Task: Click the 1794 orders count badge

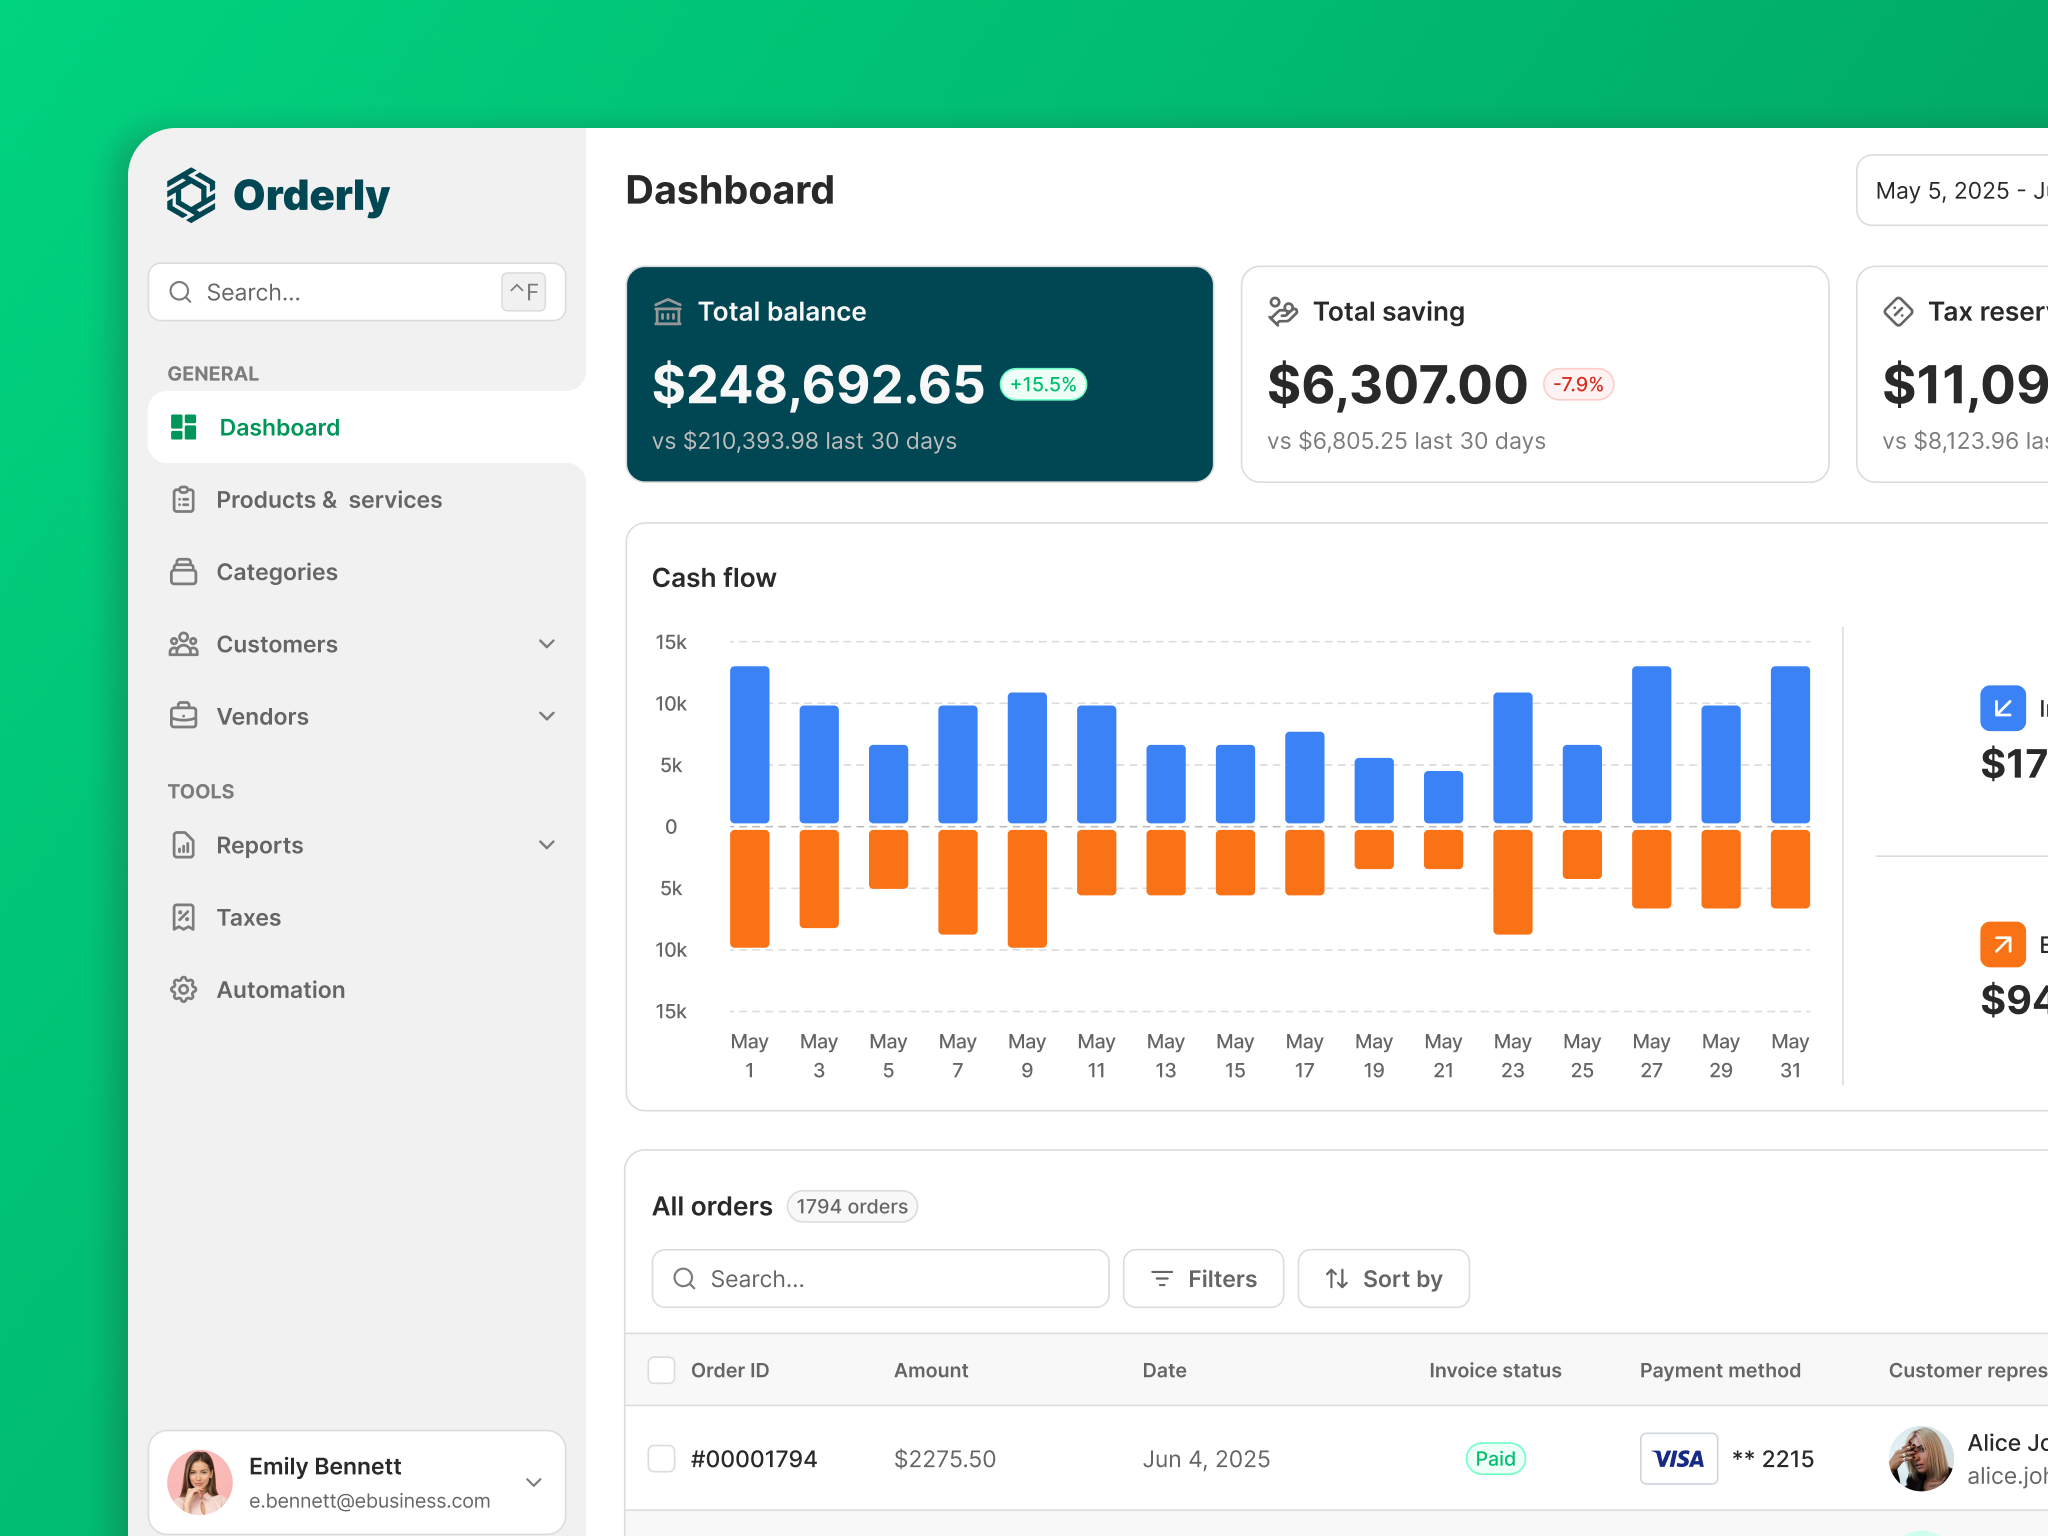Action: pyautogui.click(x=852, y=1207)
